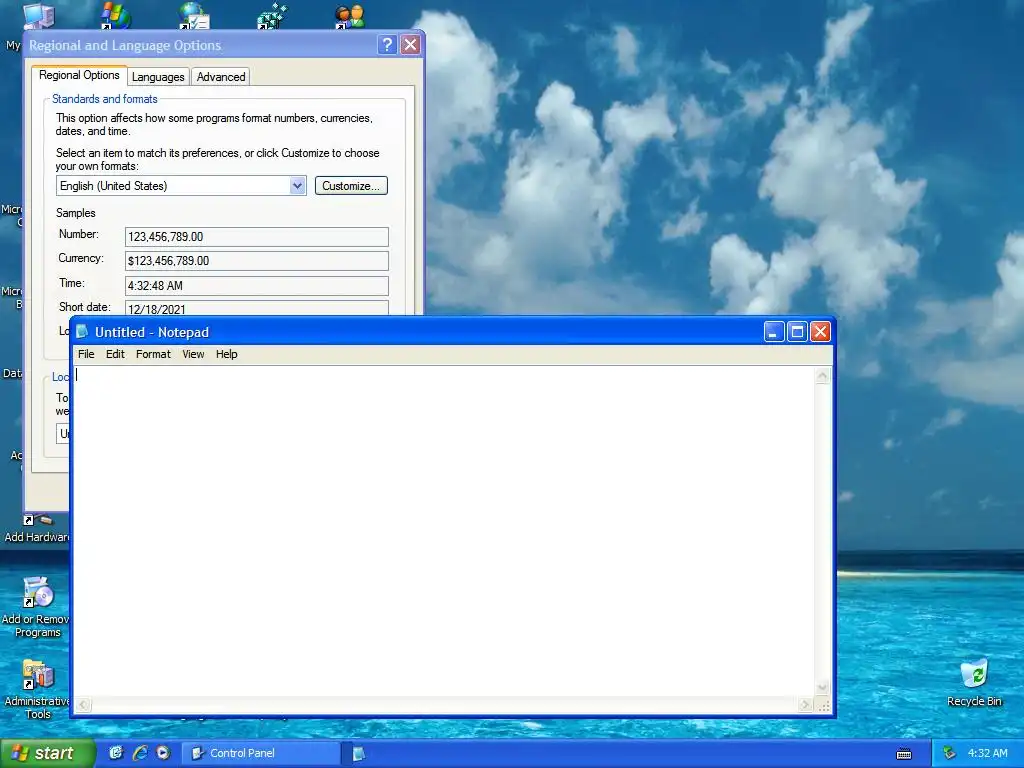
Task: Click the Standards and formats group label
Action: tap(104, 99)
